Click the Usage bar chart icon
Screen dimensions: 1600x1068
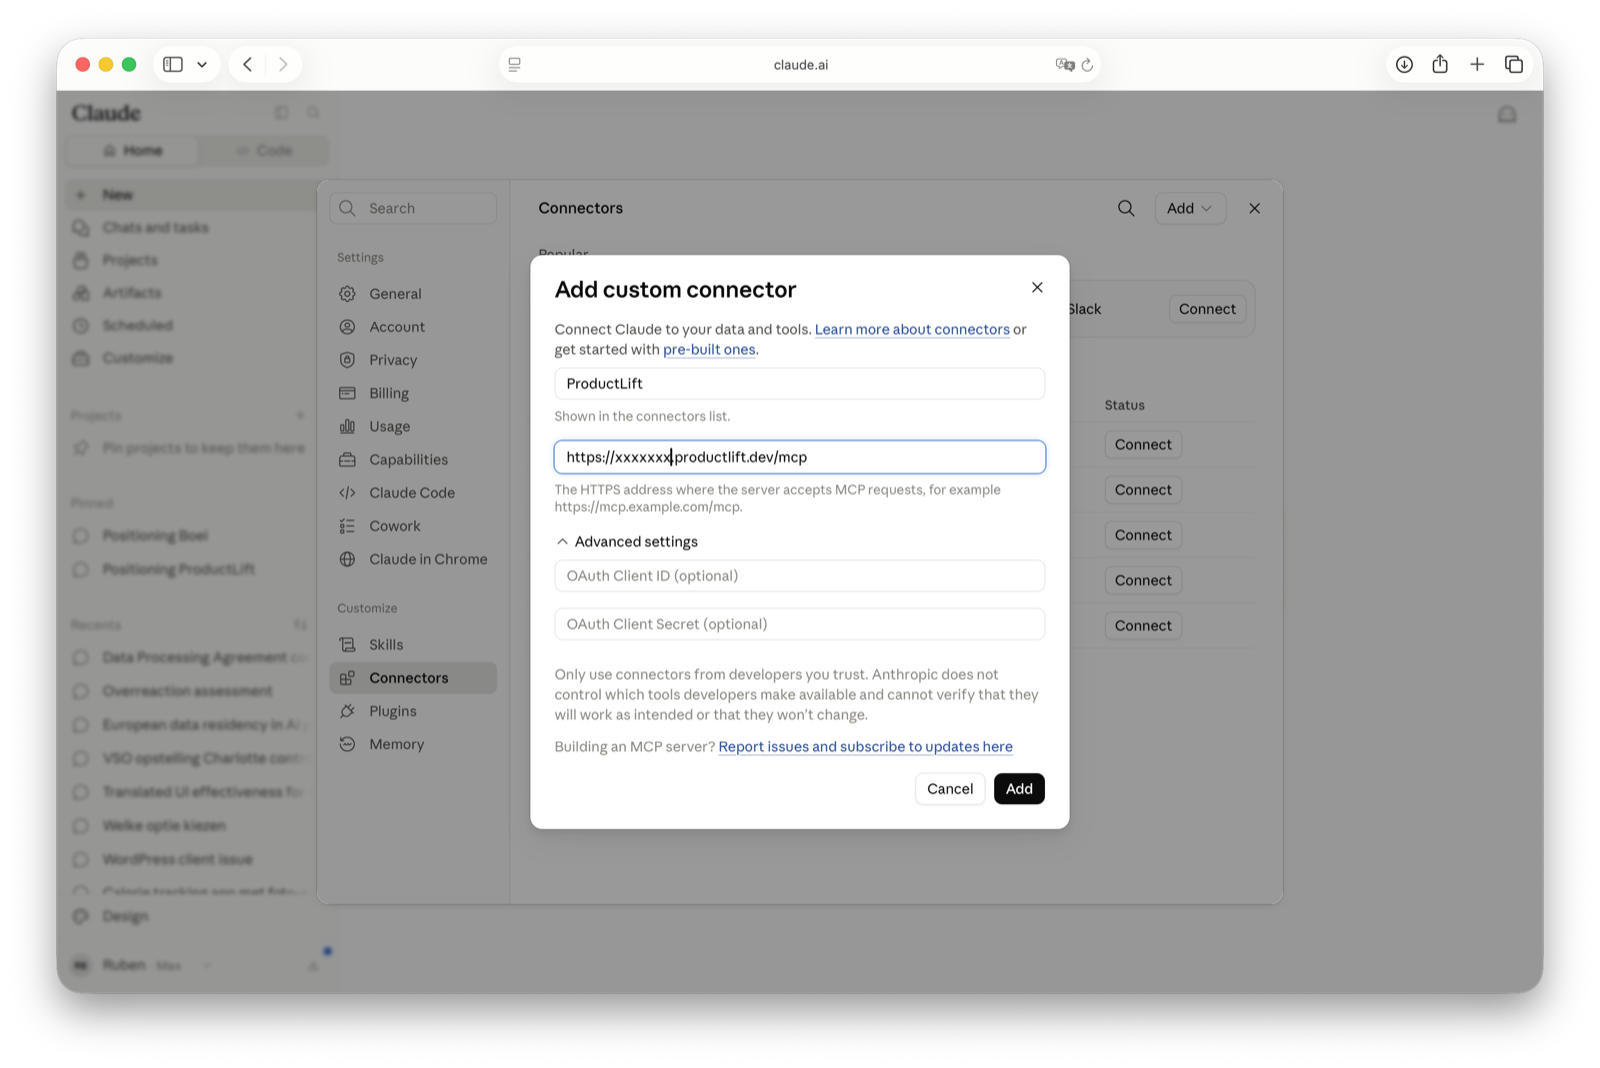point(347,426)
